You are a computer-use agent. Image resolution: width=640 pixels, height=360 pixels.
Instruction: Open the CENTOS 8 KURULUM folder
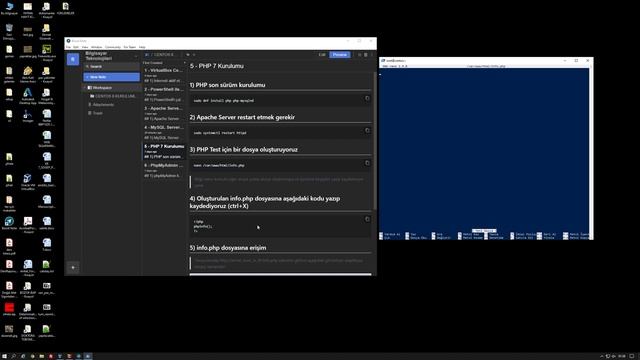pos(113,96)
